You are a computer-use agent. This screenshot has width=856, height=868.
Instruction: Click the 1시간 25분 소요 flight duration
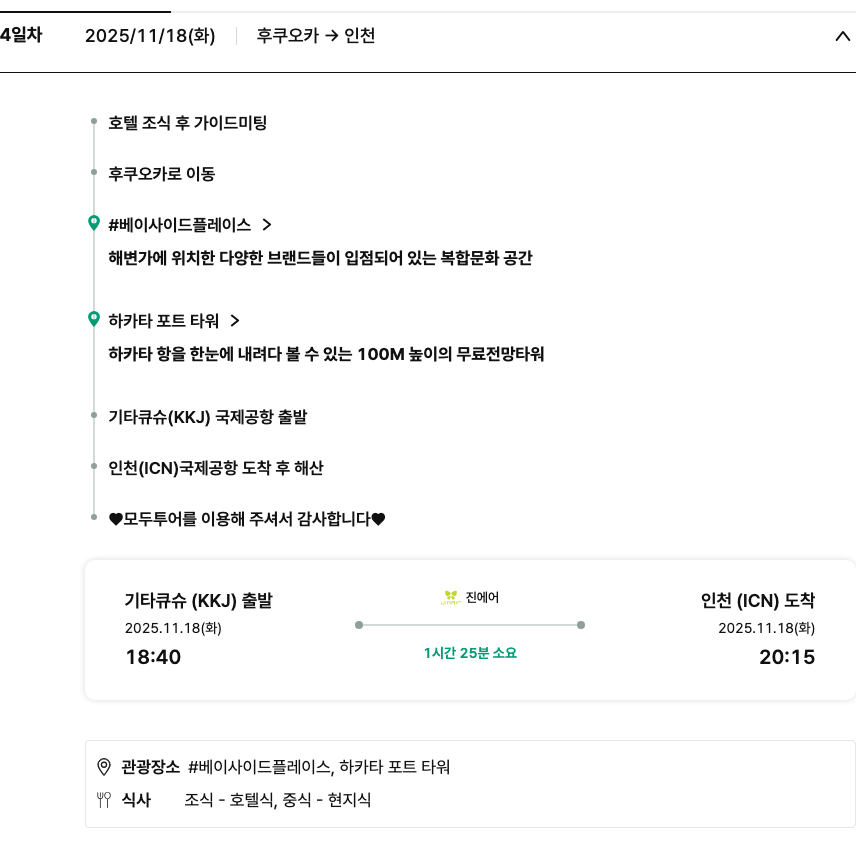[x=470, y=653]
